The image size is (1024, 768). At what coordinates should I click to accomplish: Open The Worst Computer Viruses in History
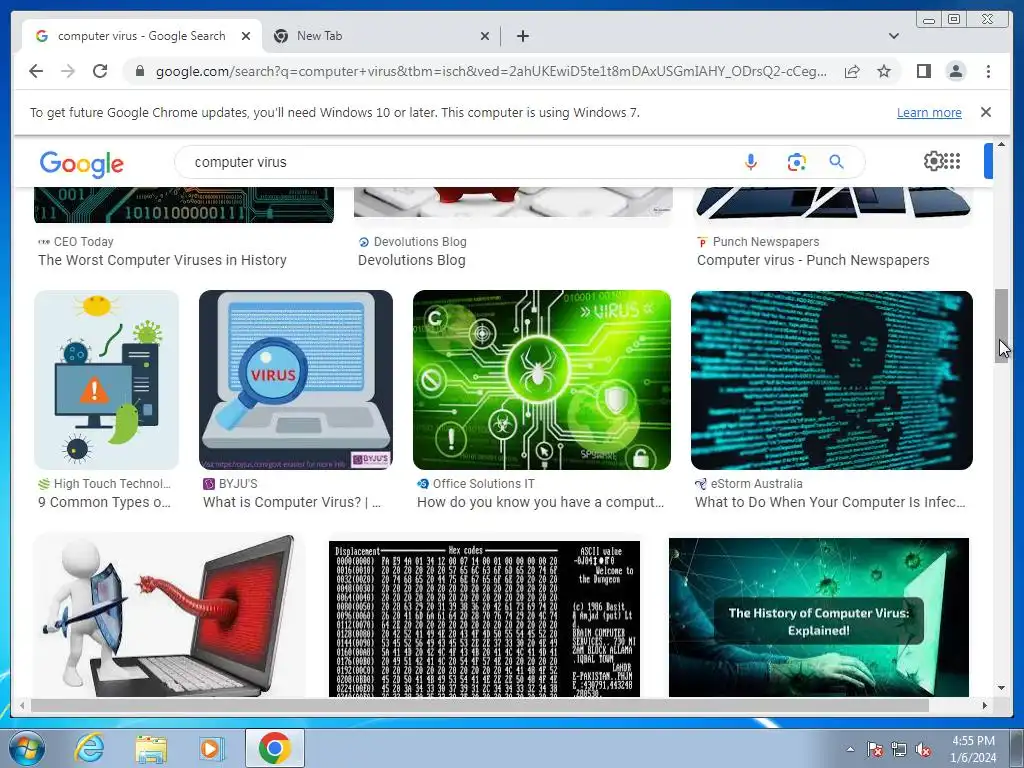click(x=162, y=260)
